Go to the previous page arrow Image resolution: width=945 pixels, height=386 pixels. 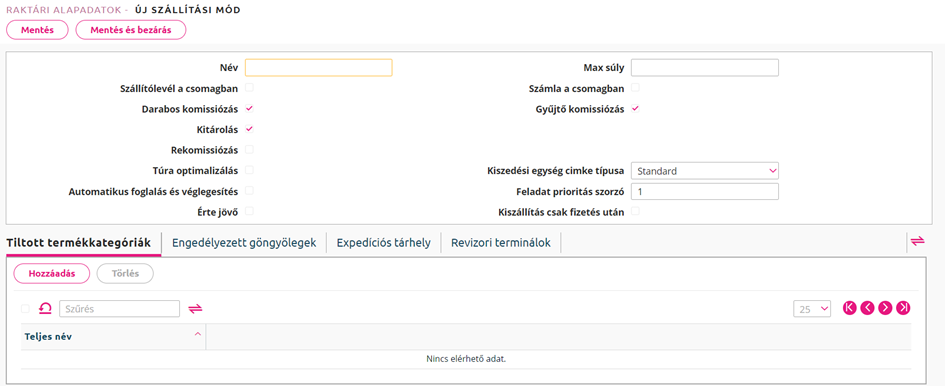867,308
